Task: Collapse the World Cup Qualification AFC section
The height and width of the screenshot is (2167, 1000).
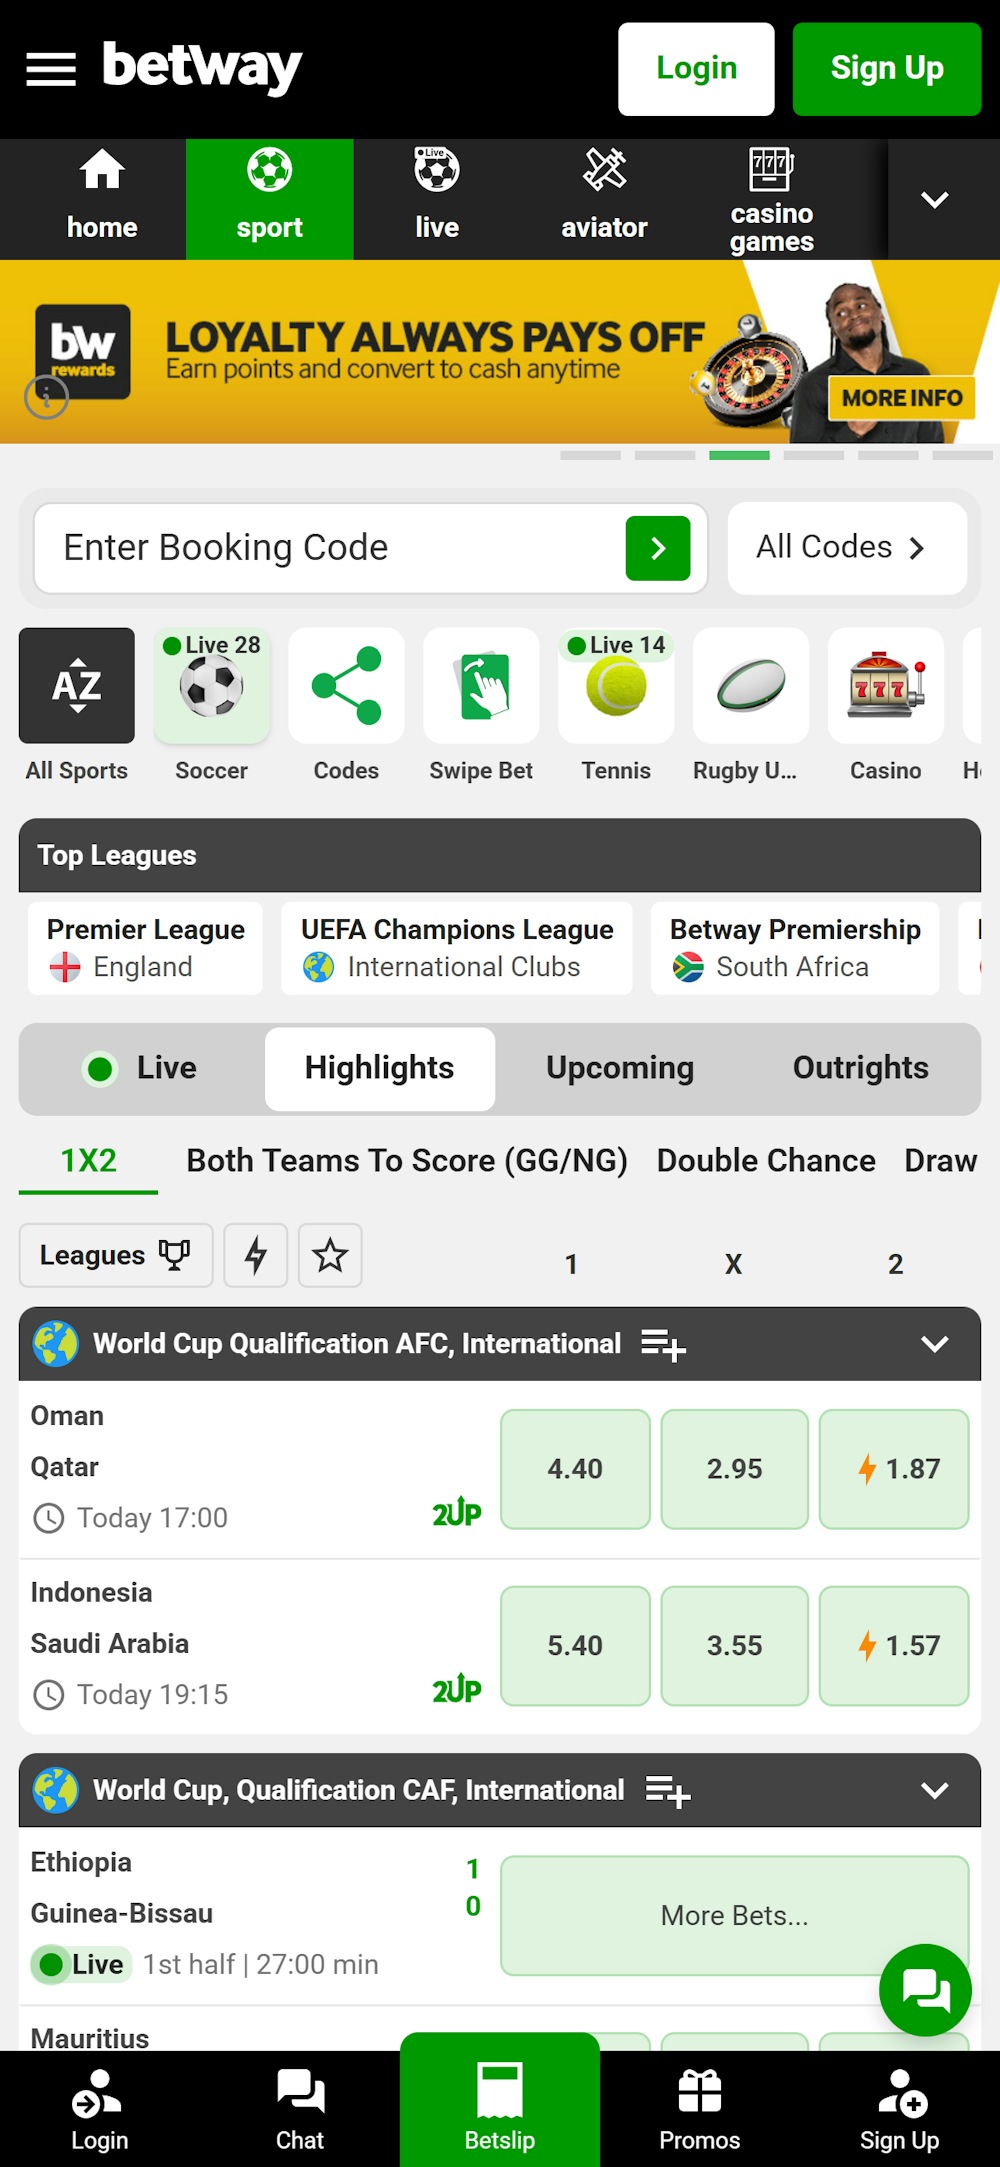Action: pos(936,1343)
